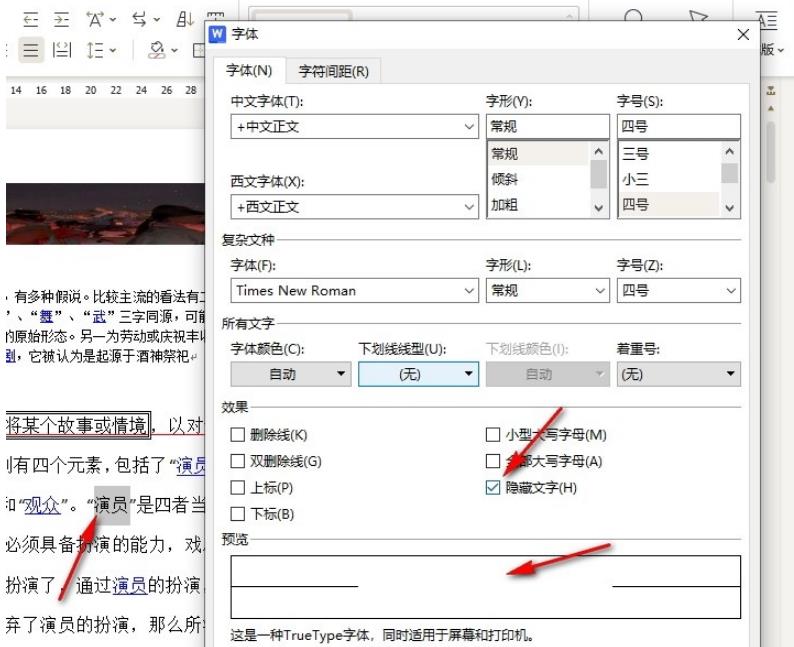This screenshot has width=794, height=647.
Task: Click the text direction arrows icon
Action: (x=139, y=20)
